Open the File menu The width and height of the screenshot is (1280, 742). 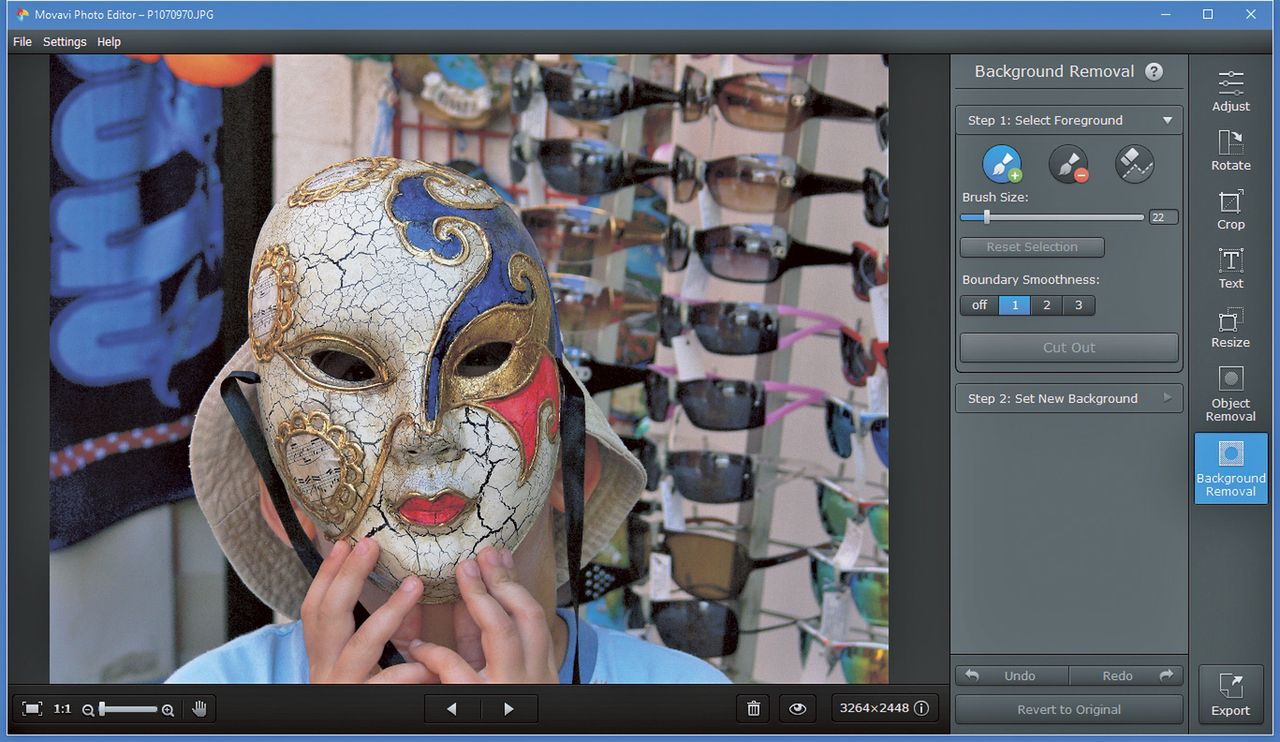click(x=22, y=42)
